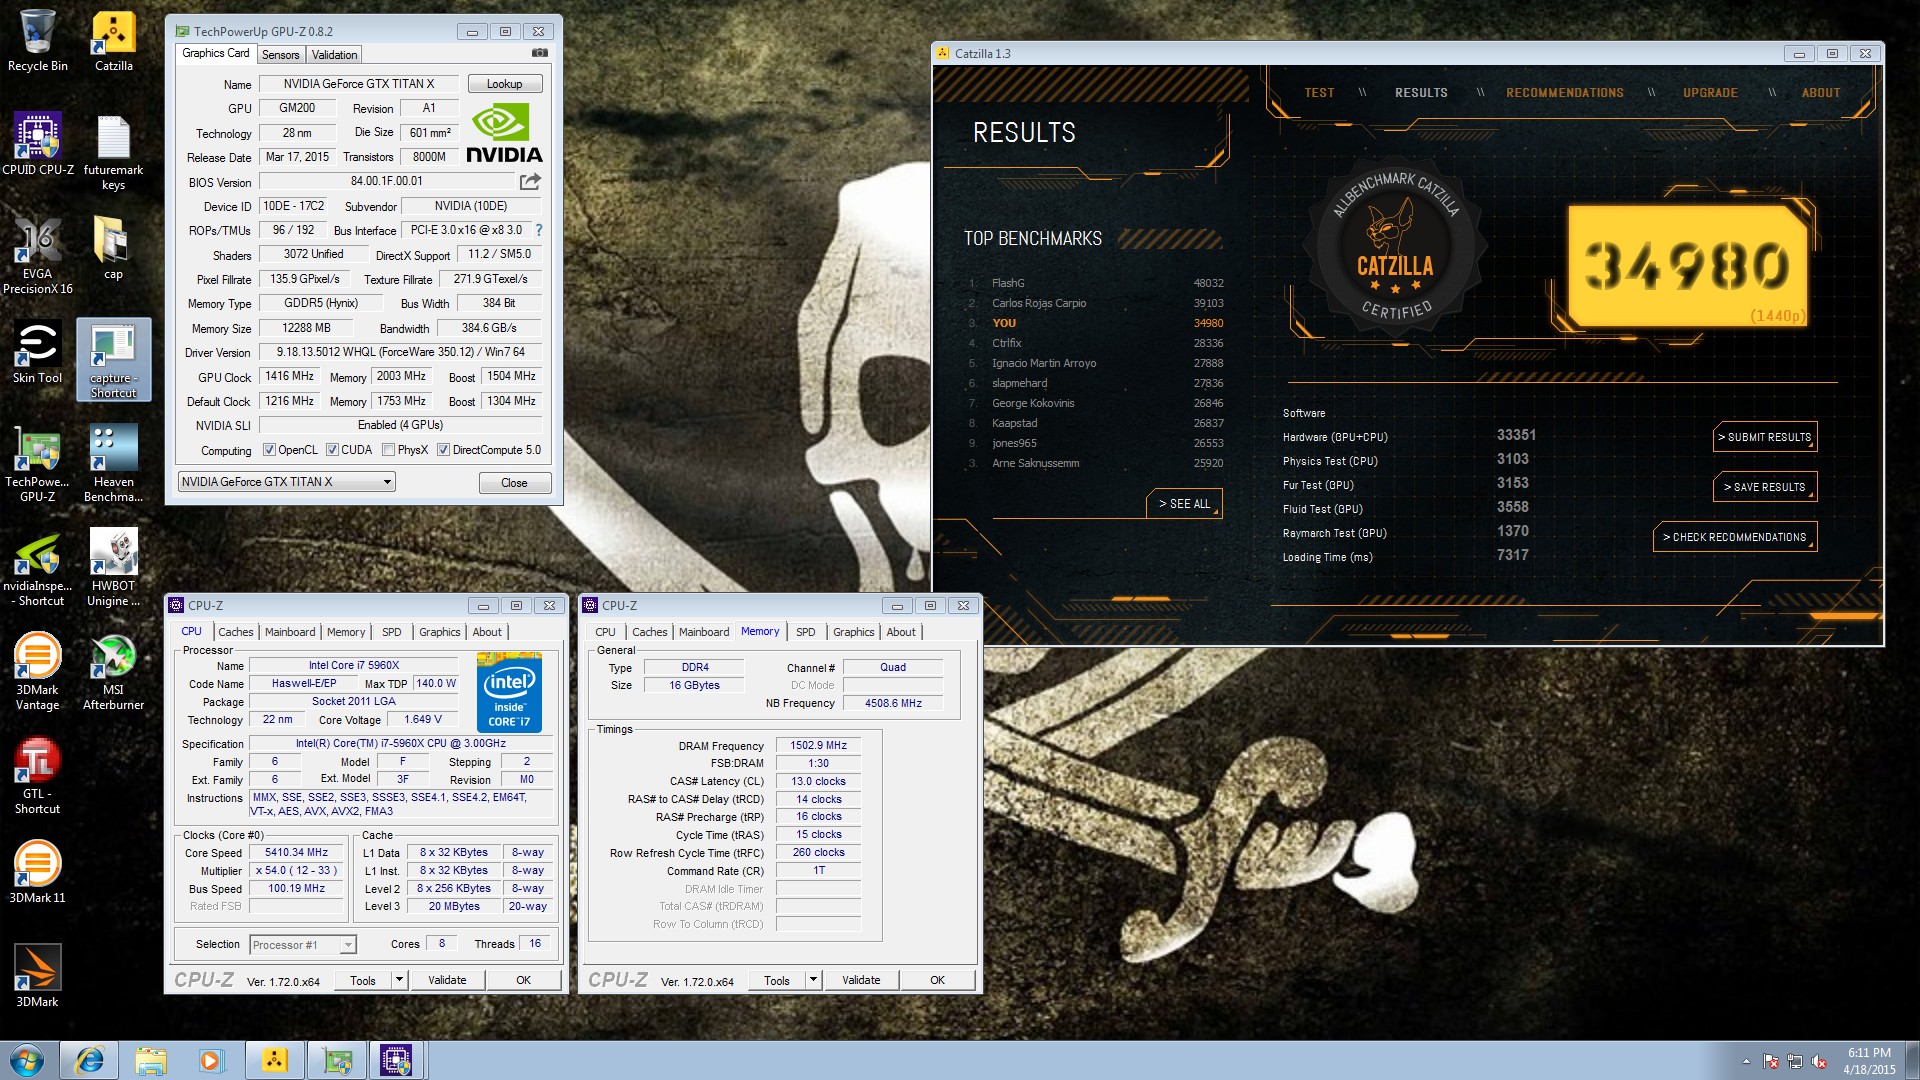
Task: Open GTL shortcut on desktop
Action: coord(37,775)
